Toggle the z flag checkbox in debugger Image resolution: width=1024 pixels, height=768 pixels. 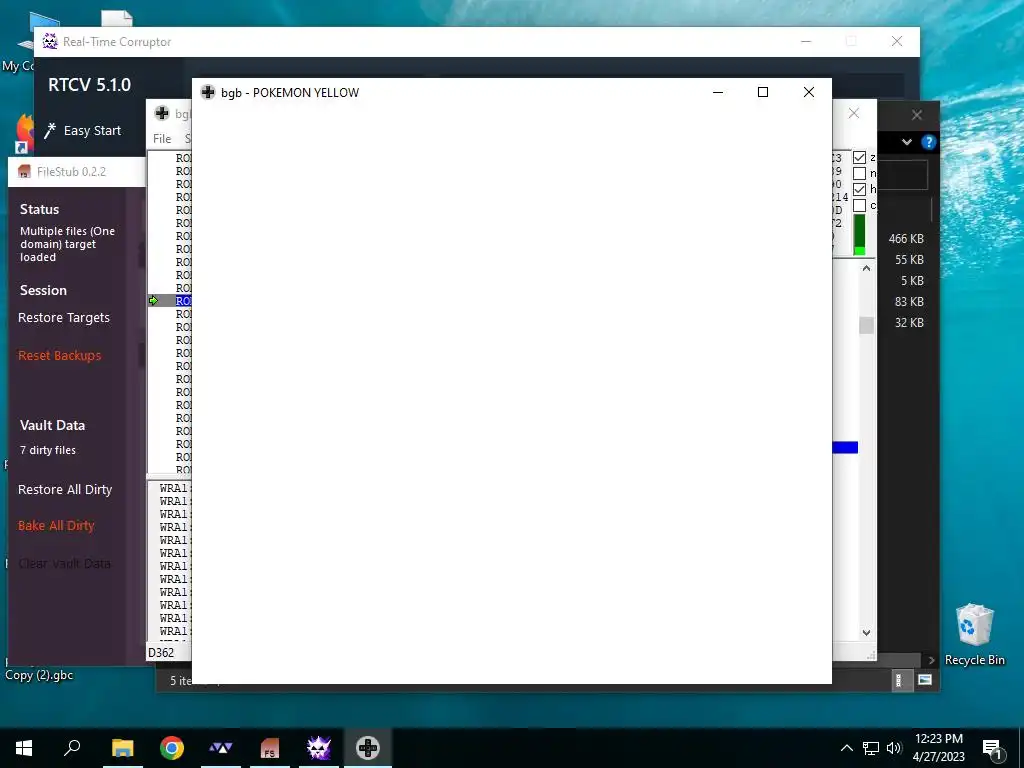click(859, 157)
